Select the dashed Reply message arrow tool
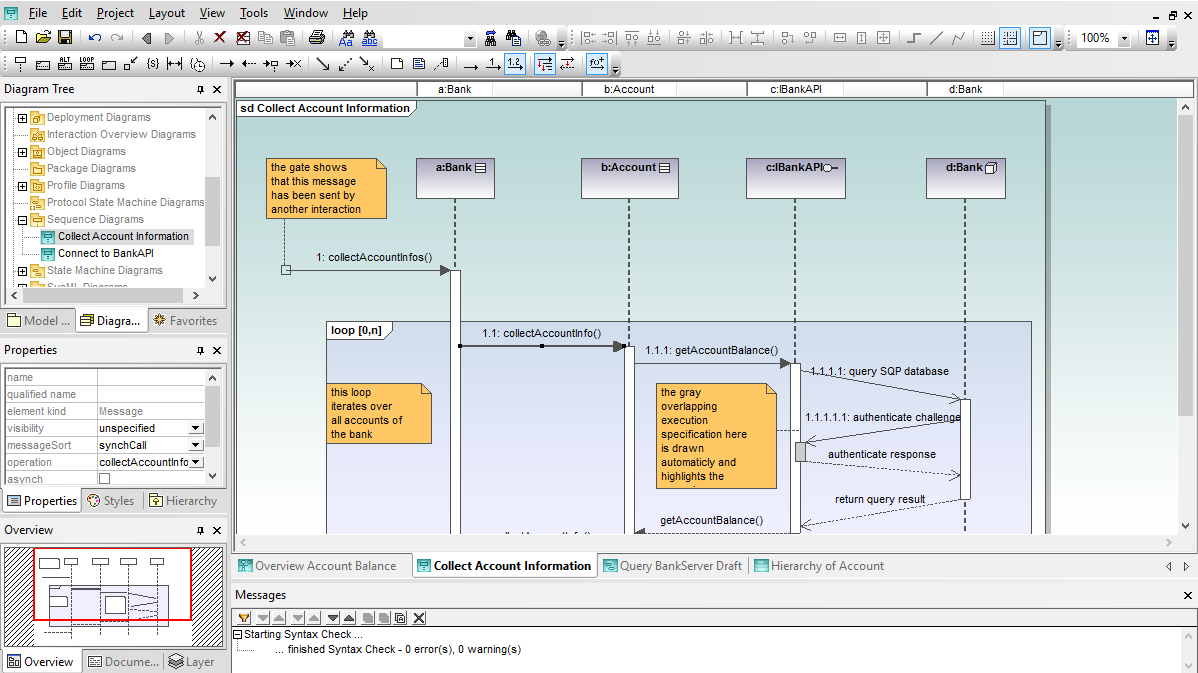 pos(249,64)
